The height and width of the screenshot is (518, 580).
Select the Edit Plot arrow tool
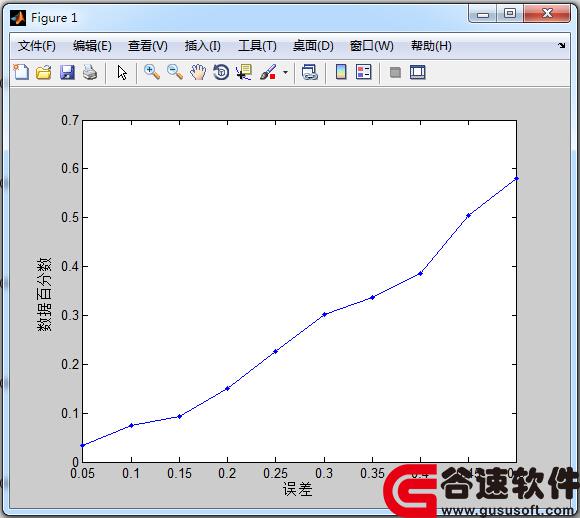[x=122, y=72]
